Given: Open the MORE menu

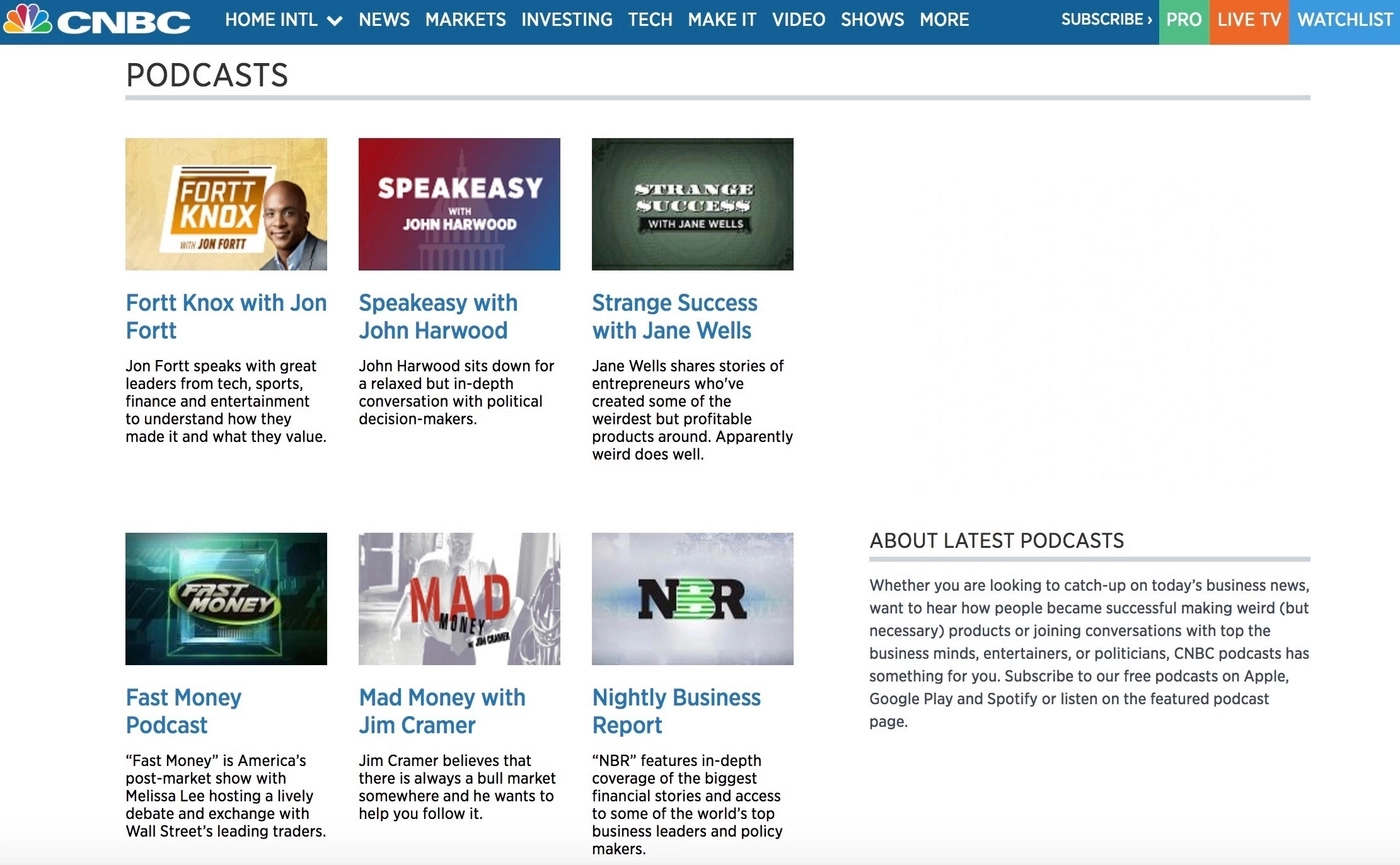Looking at the screenshot, I should click(944, 20).
